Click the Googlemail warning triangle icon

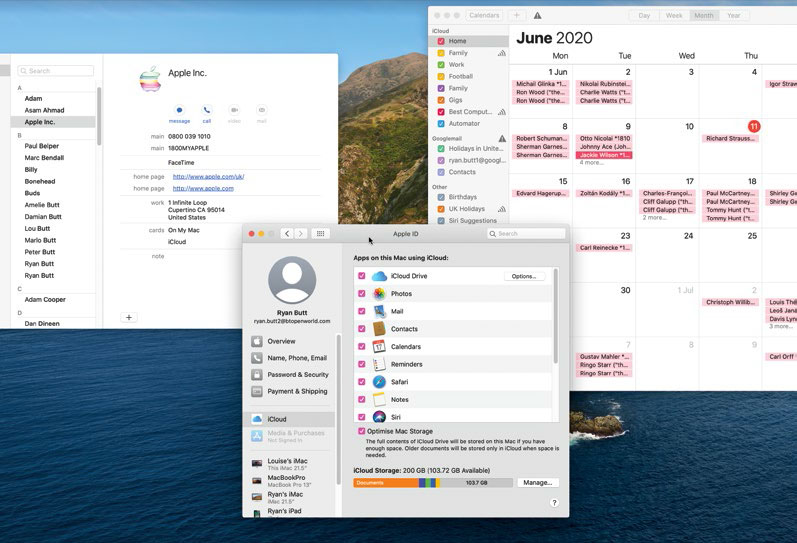(x=502, y=138)
